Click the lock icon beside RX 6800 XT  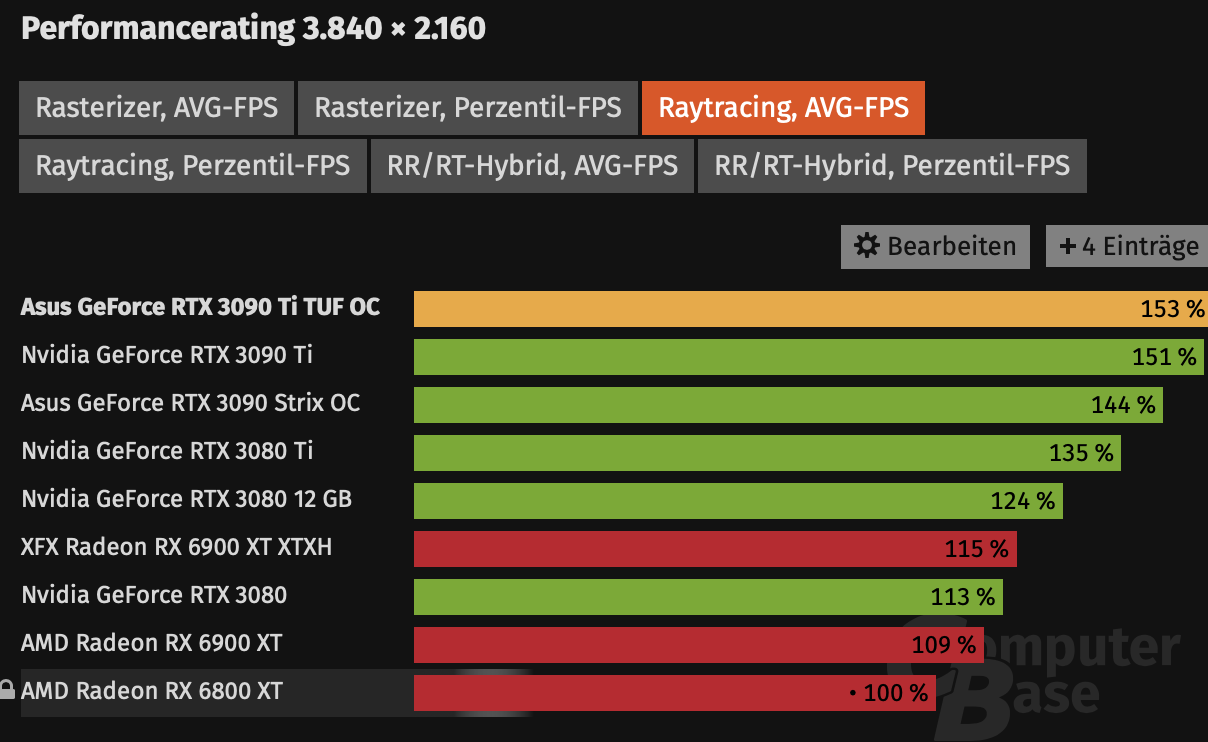pos(7,690)
